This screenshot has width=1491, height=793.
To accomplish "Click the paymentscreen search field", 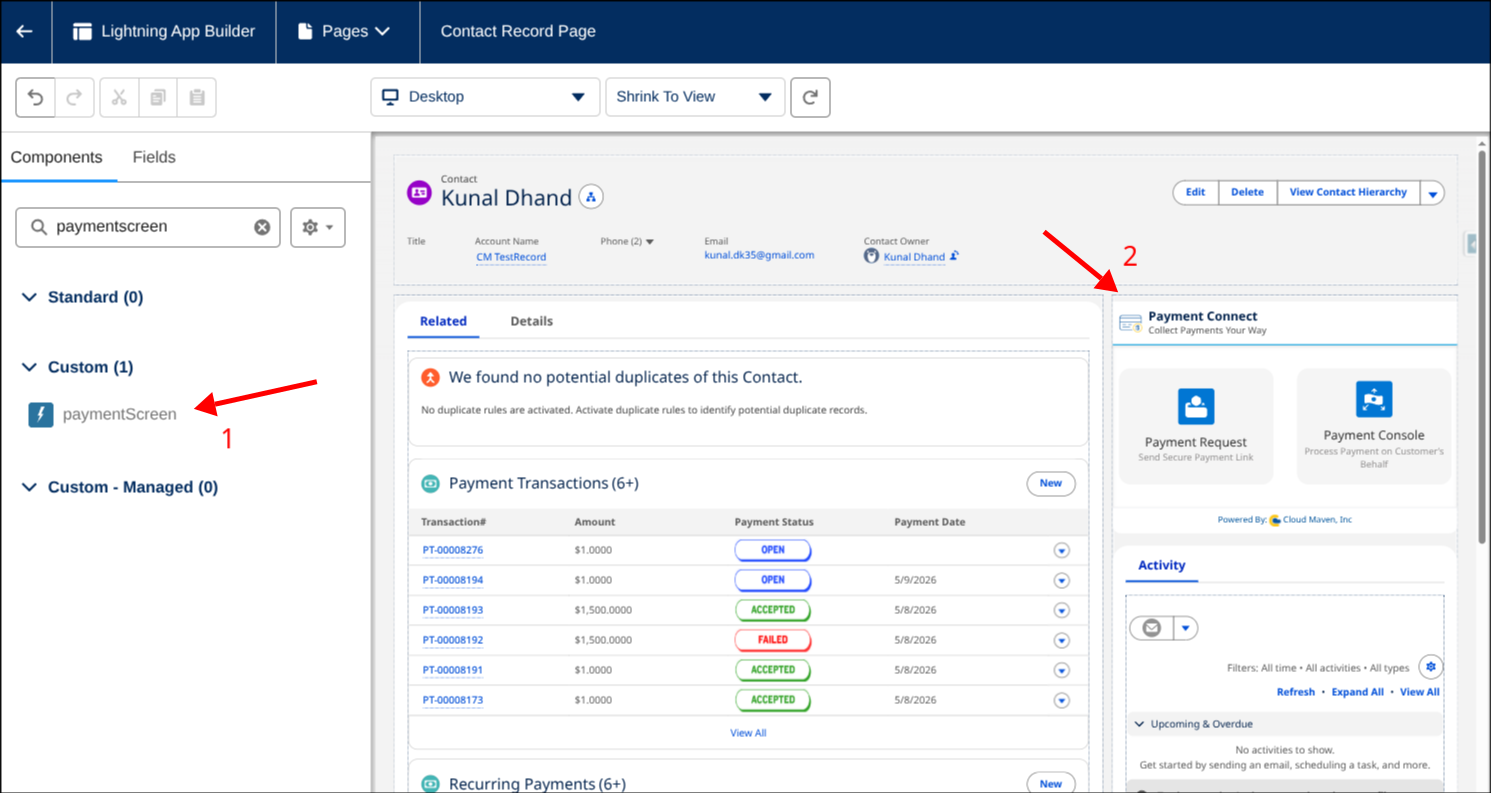I will pyautogui.click(x=148, y=227).
